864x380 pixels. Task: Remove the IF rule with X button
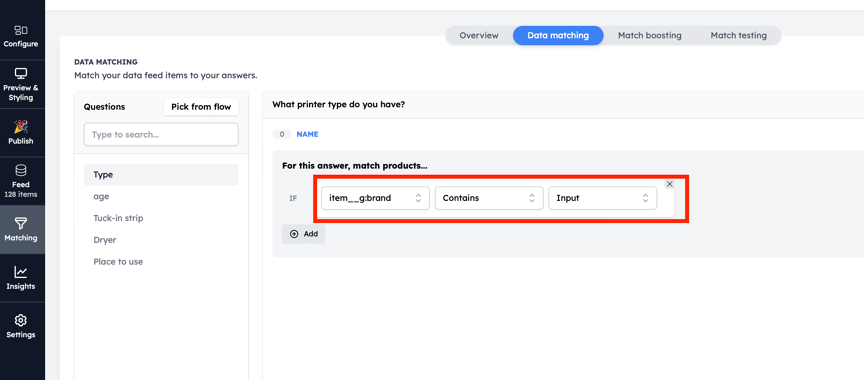669,184
